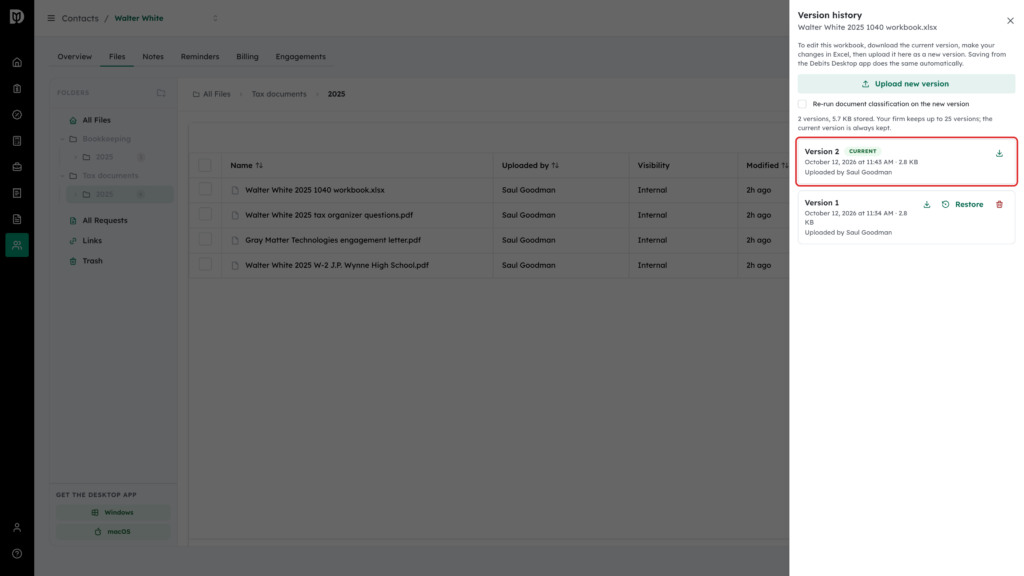Open Gray Matter Technologies engagement letter.pdf
Screen dimensions: 1024x576
tap(333, 240)
